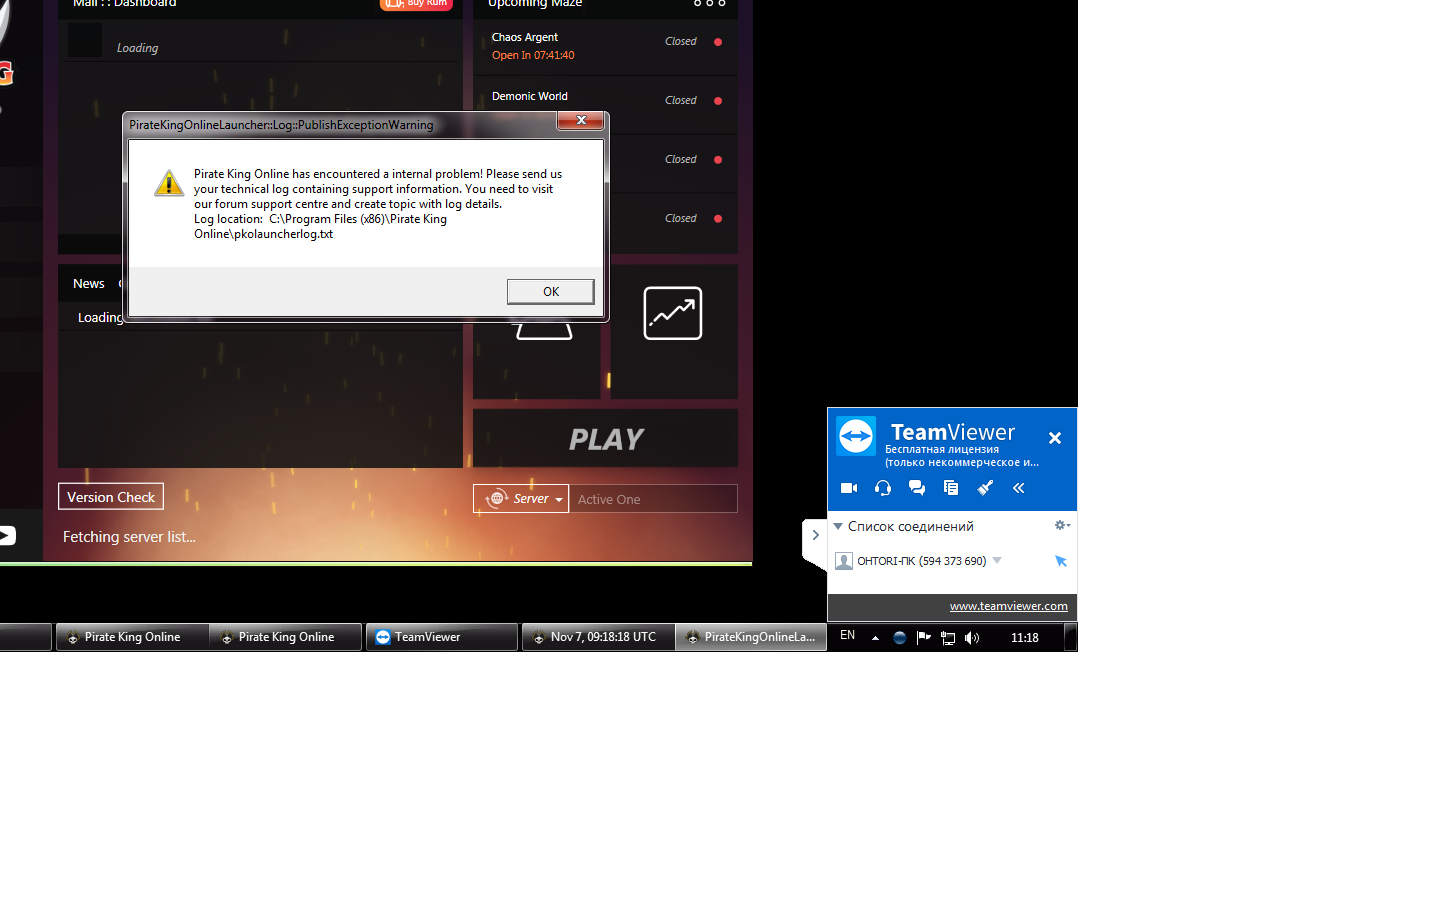Click the blue remote control cursor icon

coord(1061,561)
